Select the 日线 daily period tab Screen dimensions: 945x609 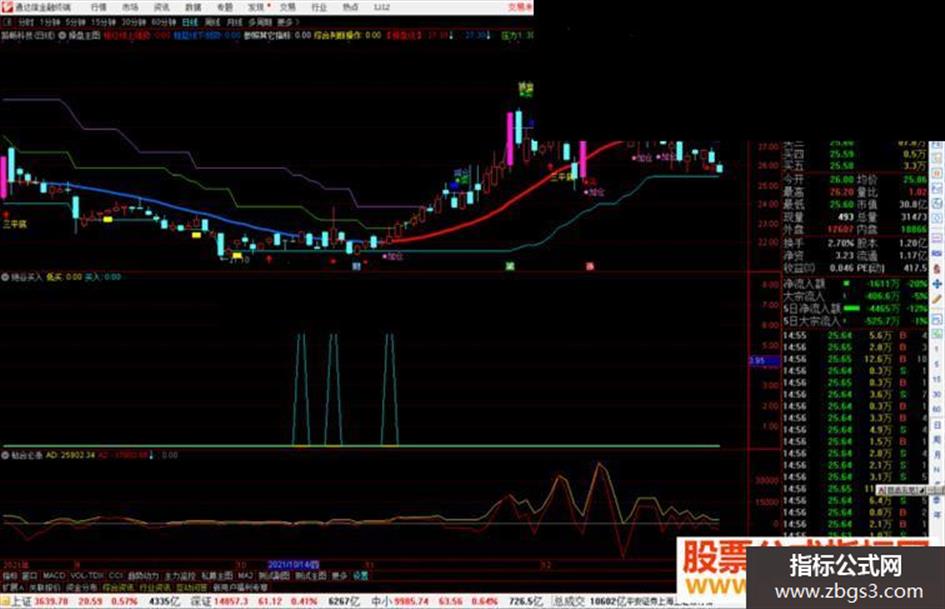pos(190,22)
